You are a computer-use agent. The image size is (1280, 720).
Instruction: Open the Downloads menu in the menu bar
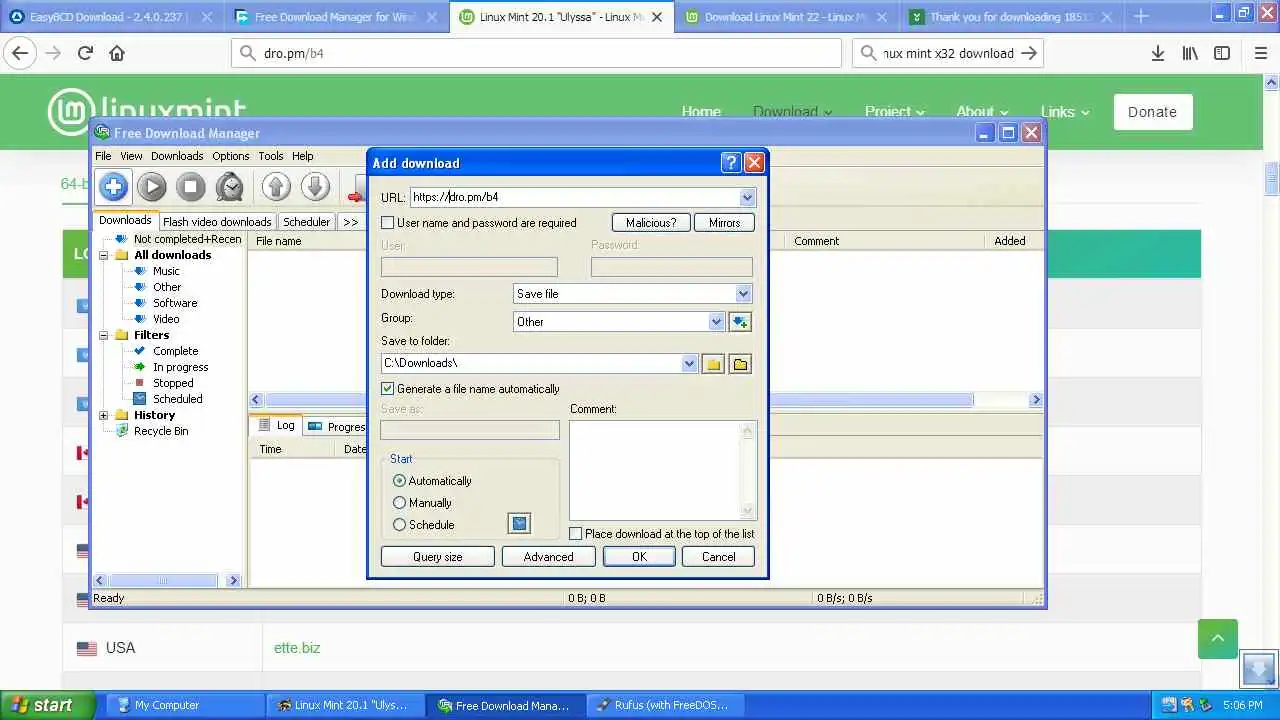(177, 156)
